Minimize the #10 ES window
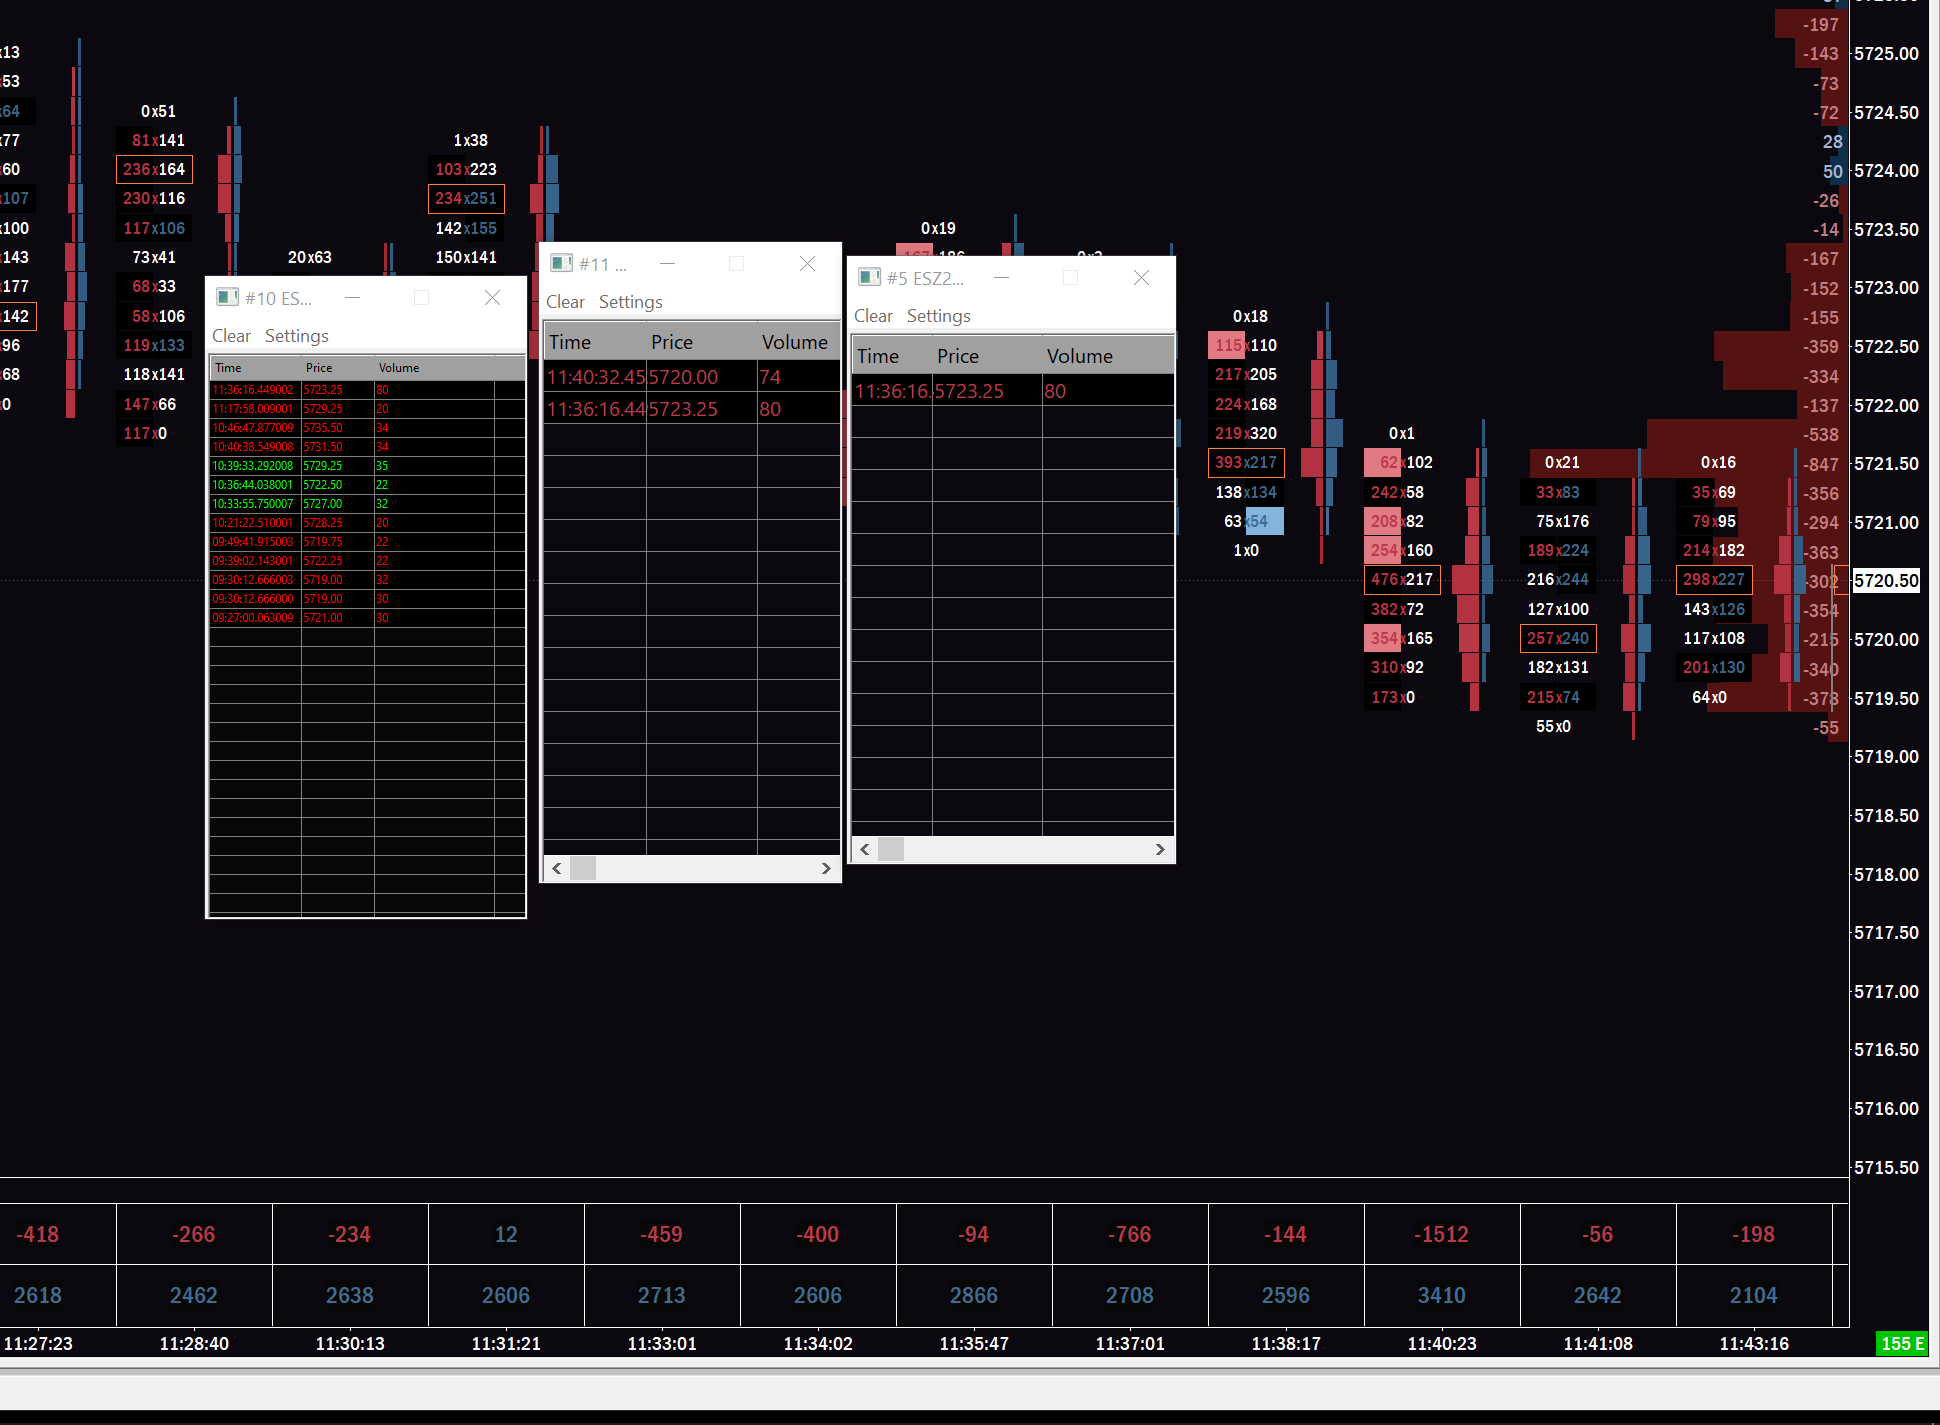1940x1425 pixels. click(x=352, y=298)
